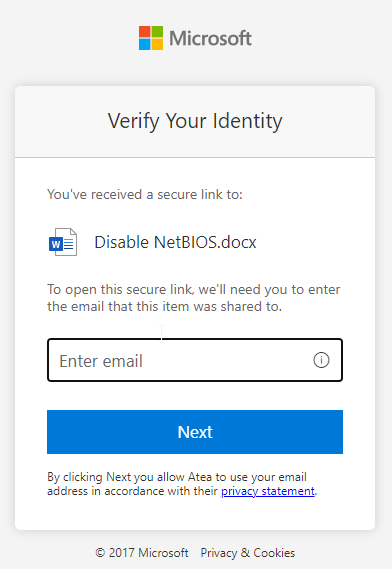This screenshot has width=392, height=569.
Task: Click the red square of Microsoft logo
Action: point(144,32)
